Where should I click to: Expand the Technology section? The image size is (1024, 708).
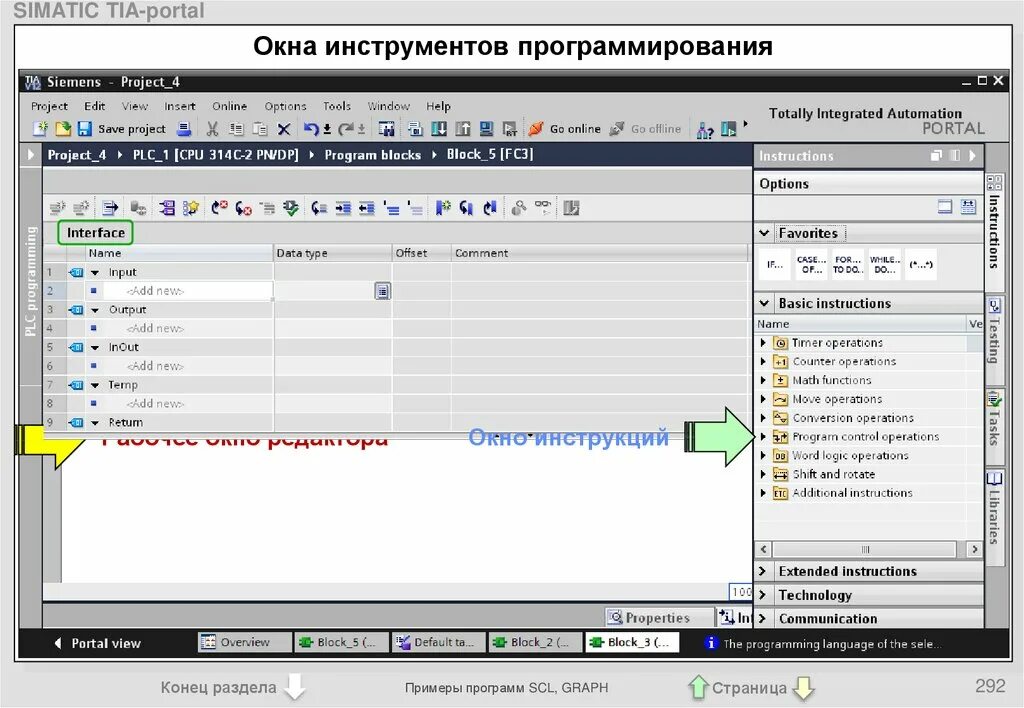762,595
